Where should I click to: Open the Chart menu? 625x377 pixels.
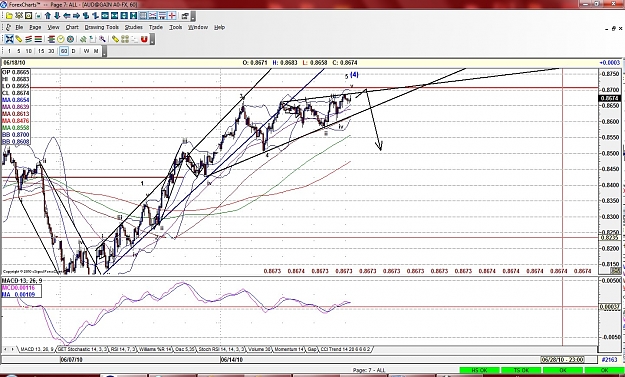(72, 27)
